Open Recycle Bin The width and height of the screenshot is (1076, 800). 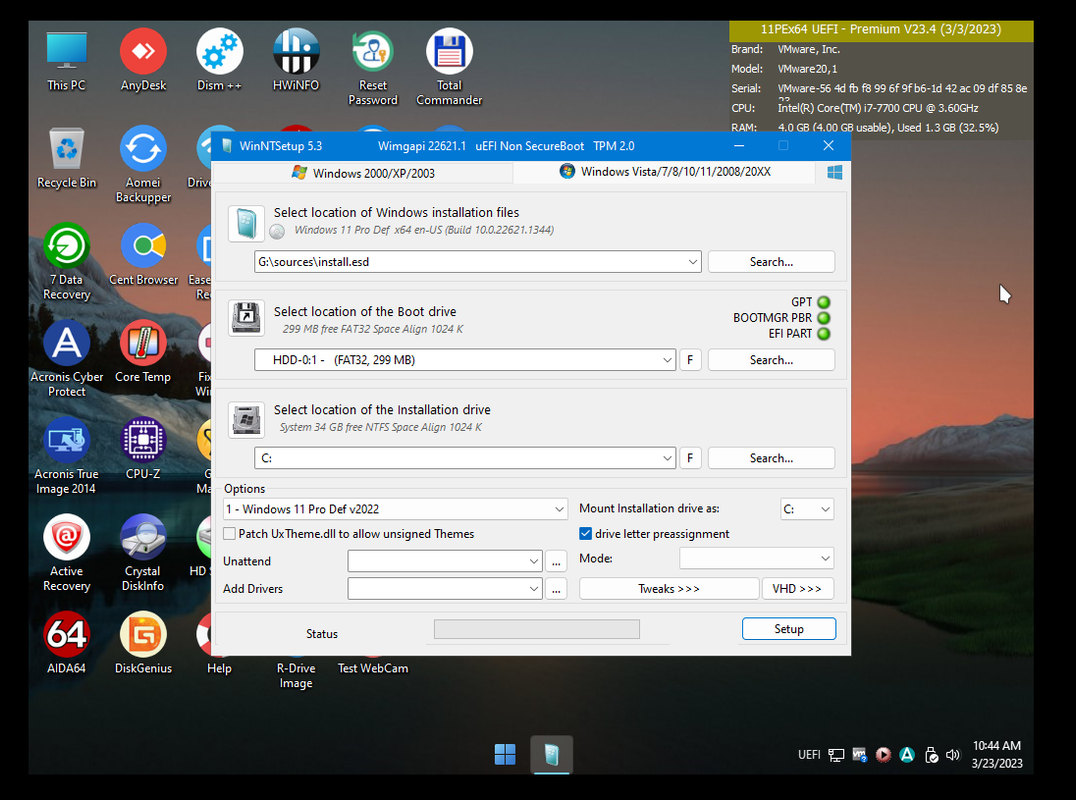click(67, 158)
